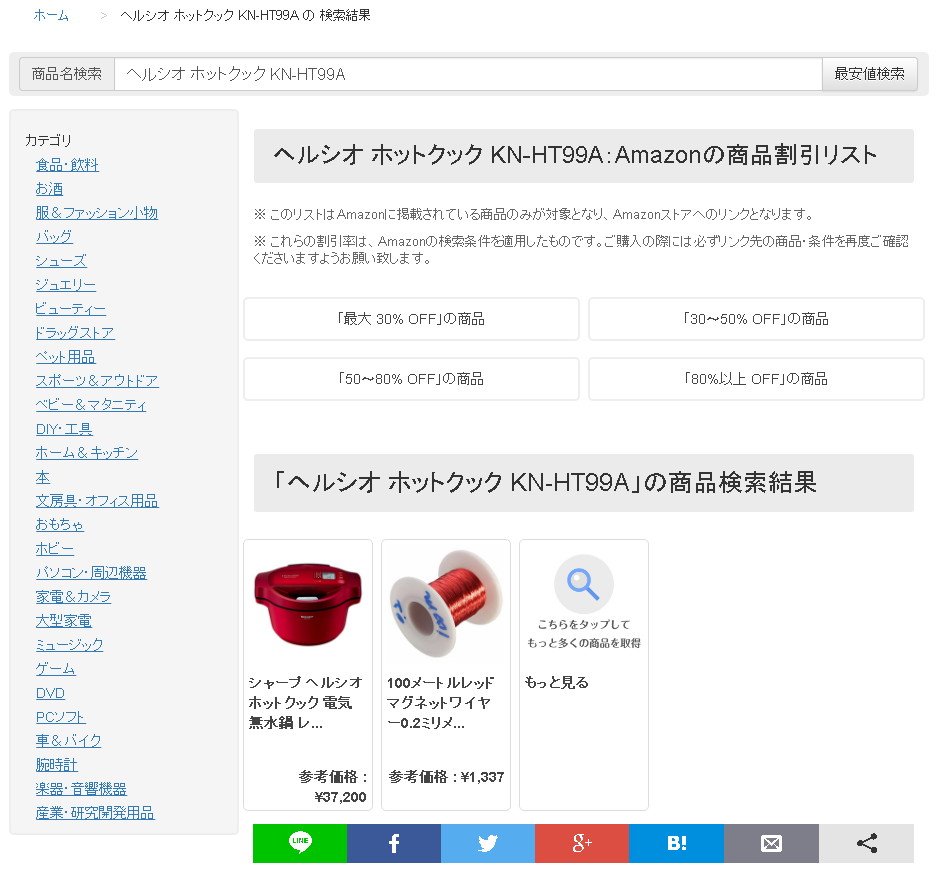Open the ミュージック category
936x874 pixels.
[69, 645]
